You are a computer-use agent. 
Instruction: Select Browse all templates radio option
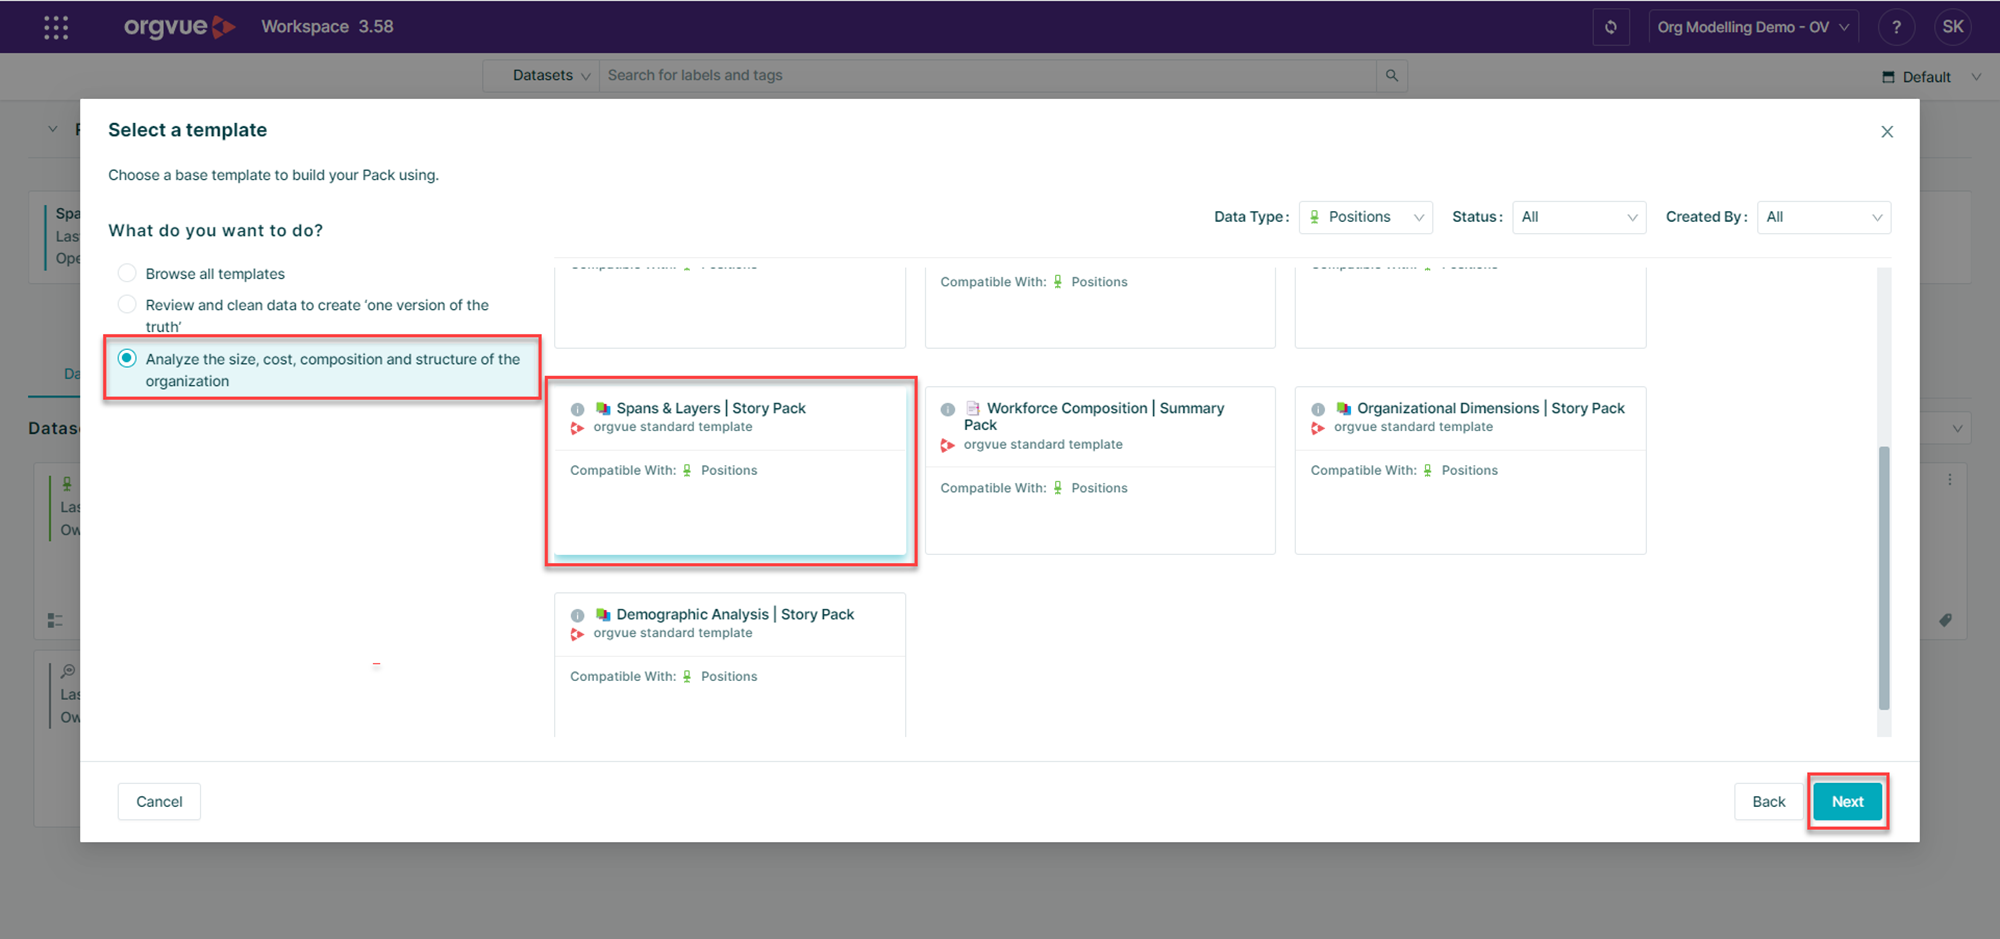click(x=127, y=273)
